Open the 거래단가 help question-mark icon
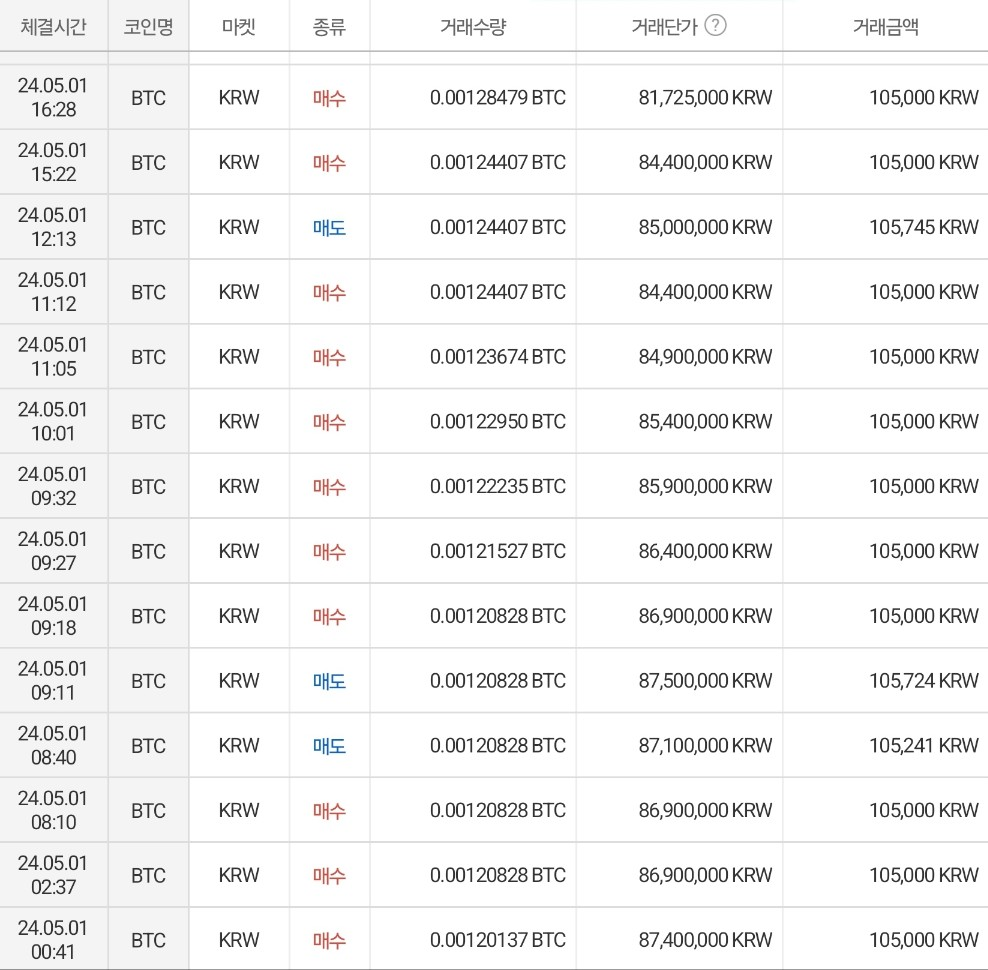The width and height of the screenshot is (988, 970). tap(715, 25)
